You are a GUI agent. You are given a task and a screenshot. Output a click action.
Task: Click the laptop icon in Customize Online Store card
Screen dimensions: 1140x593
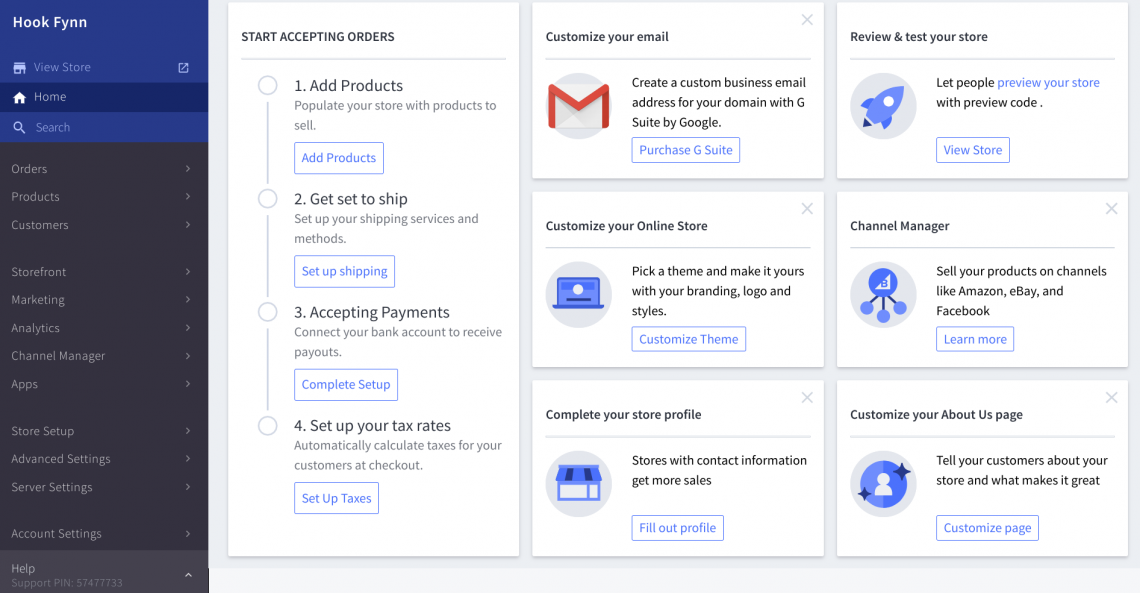point(578,294)
